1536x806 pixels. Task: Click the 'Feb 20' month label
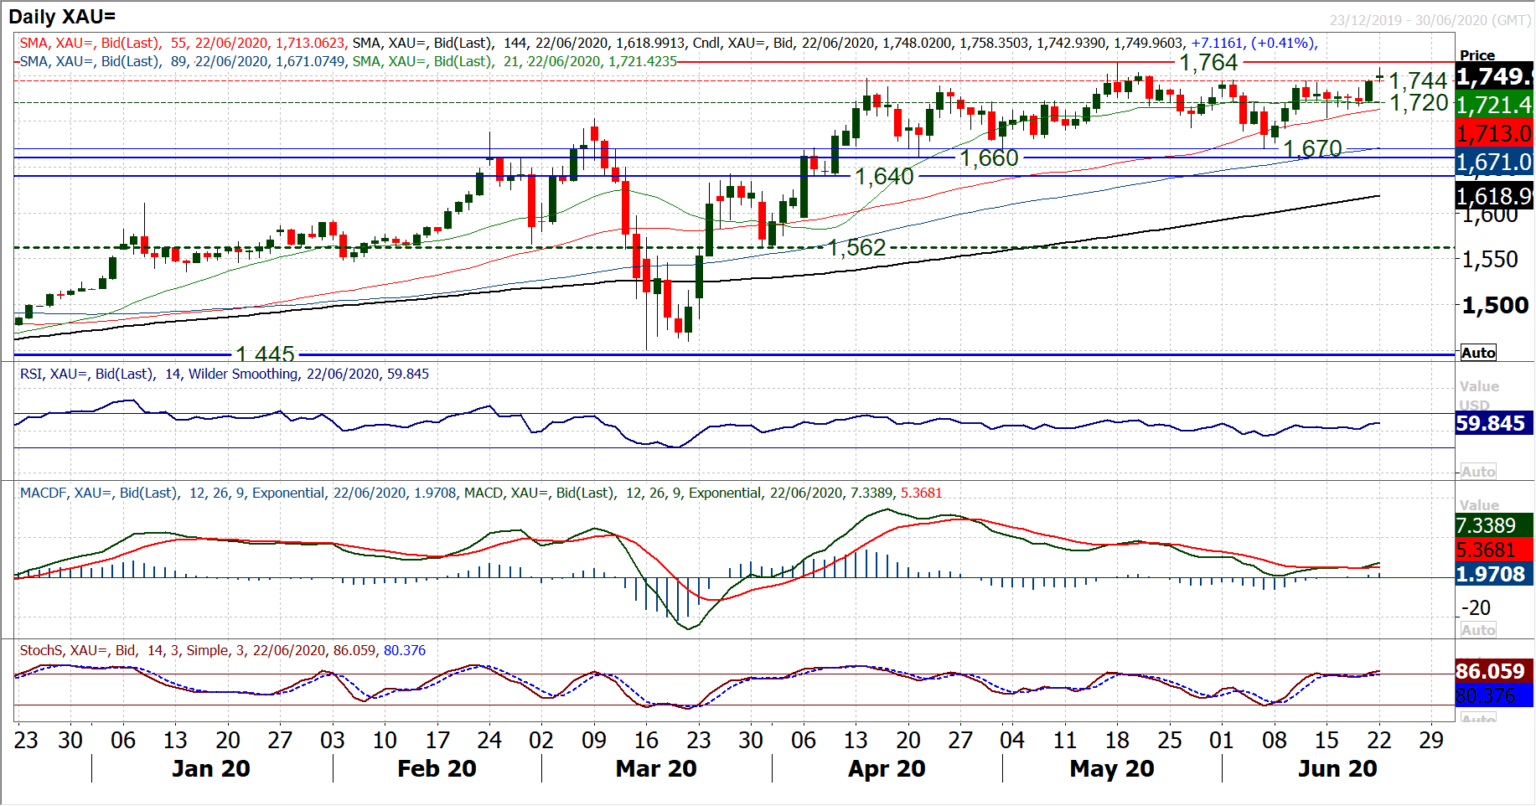pos(437,769)
